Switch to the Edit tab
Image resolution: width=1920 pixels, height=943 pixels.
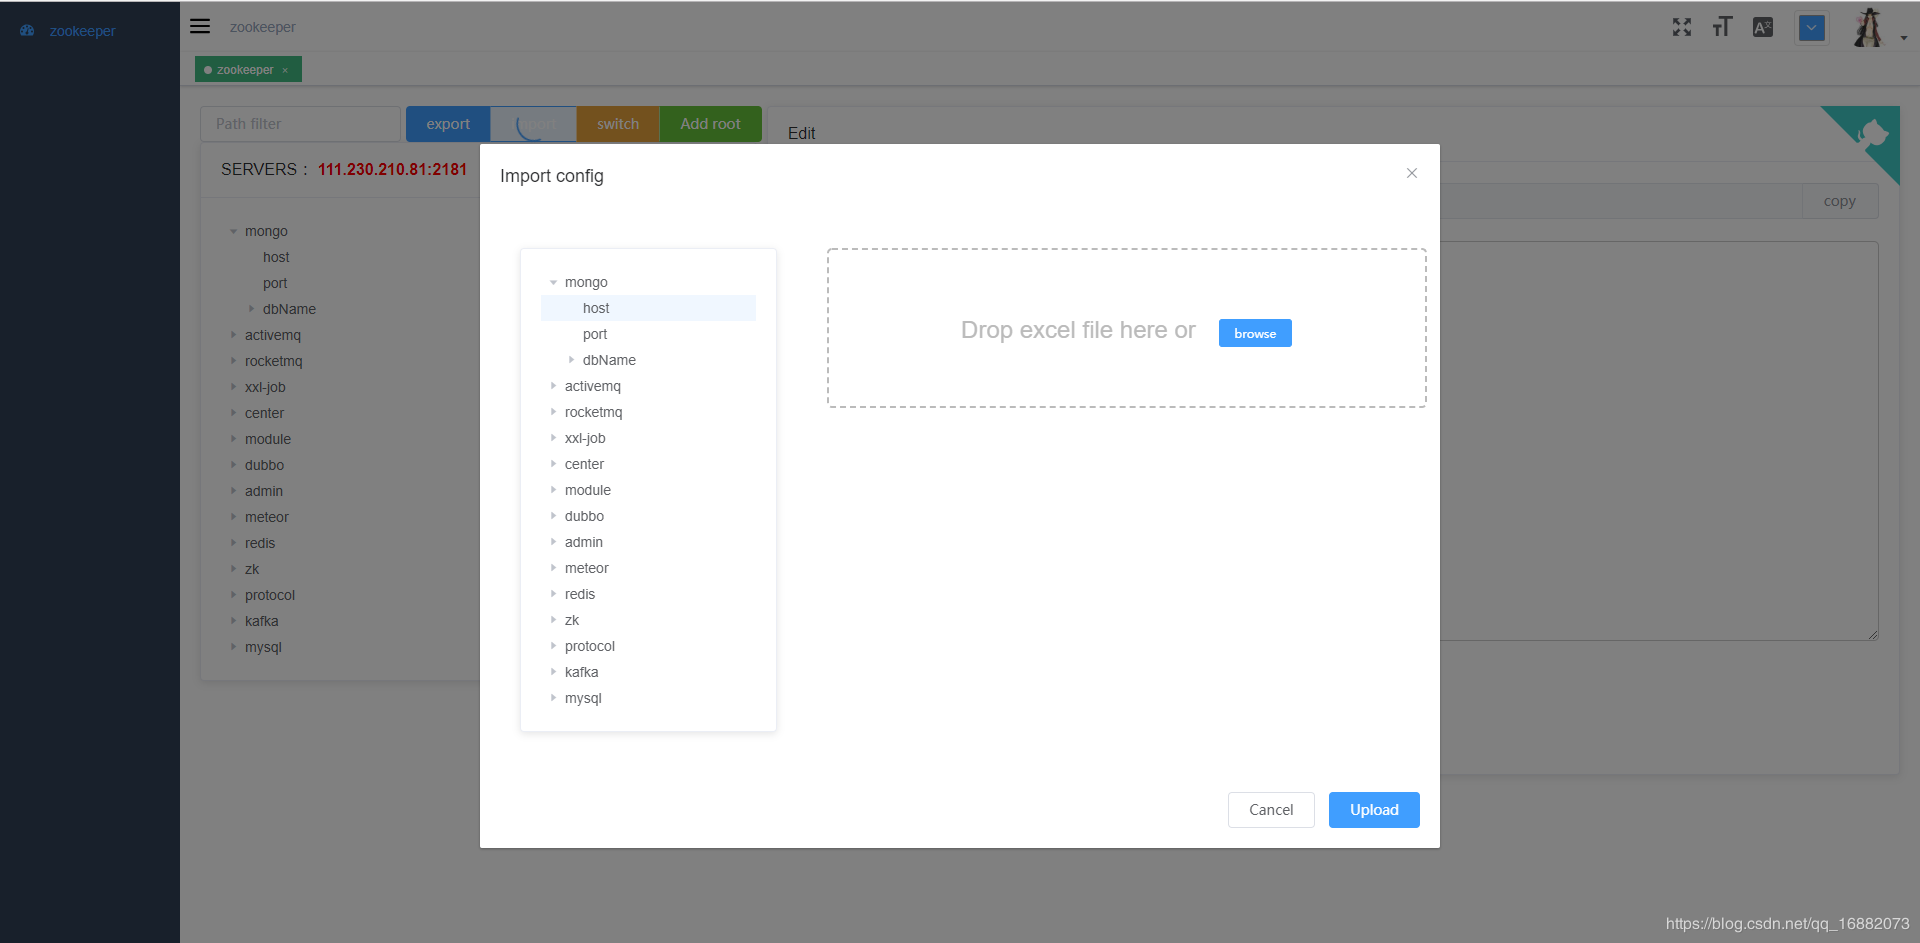[x=800, y=133]
